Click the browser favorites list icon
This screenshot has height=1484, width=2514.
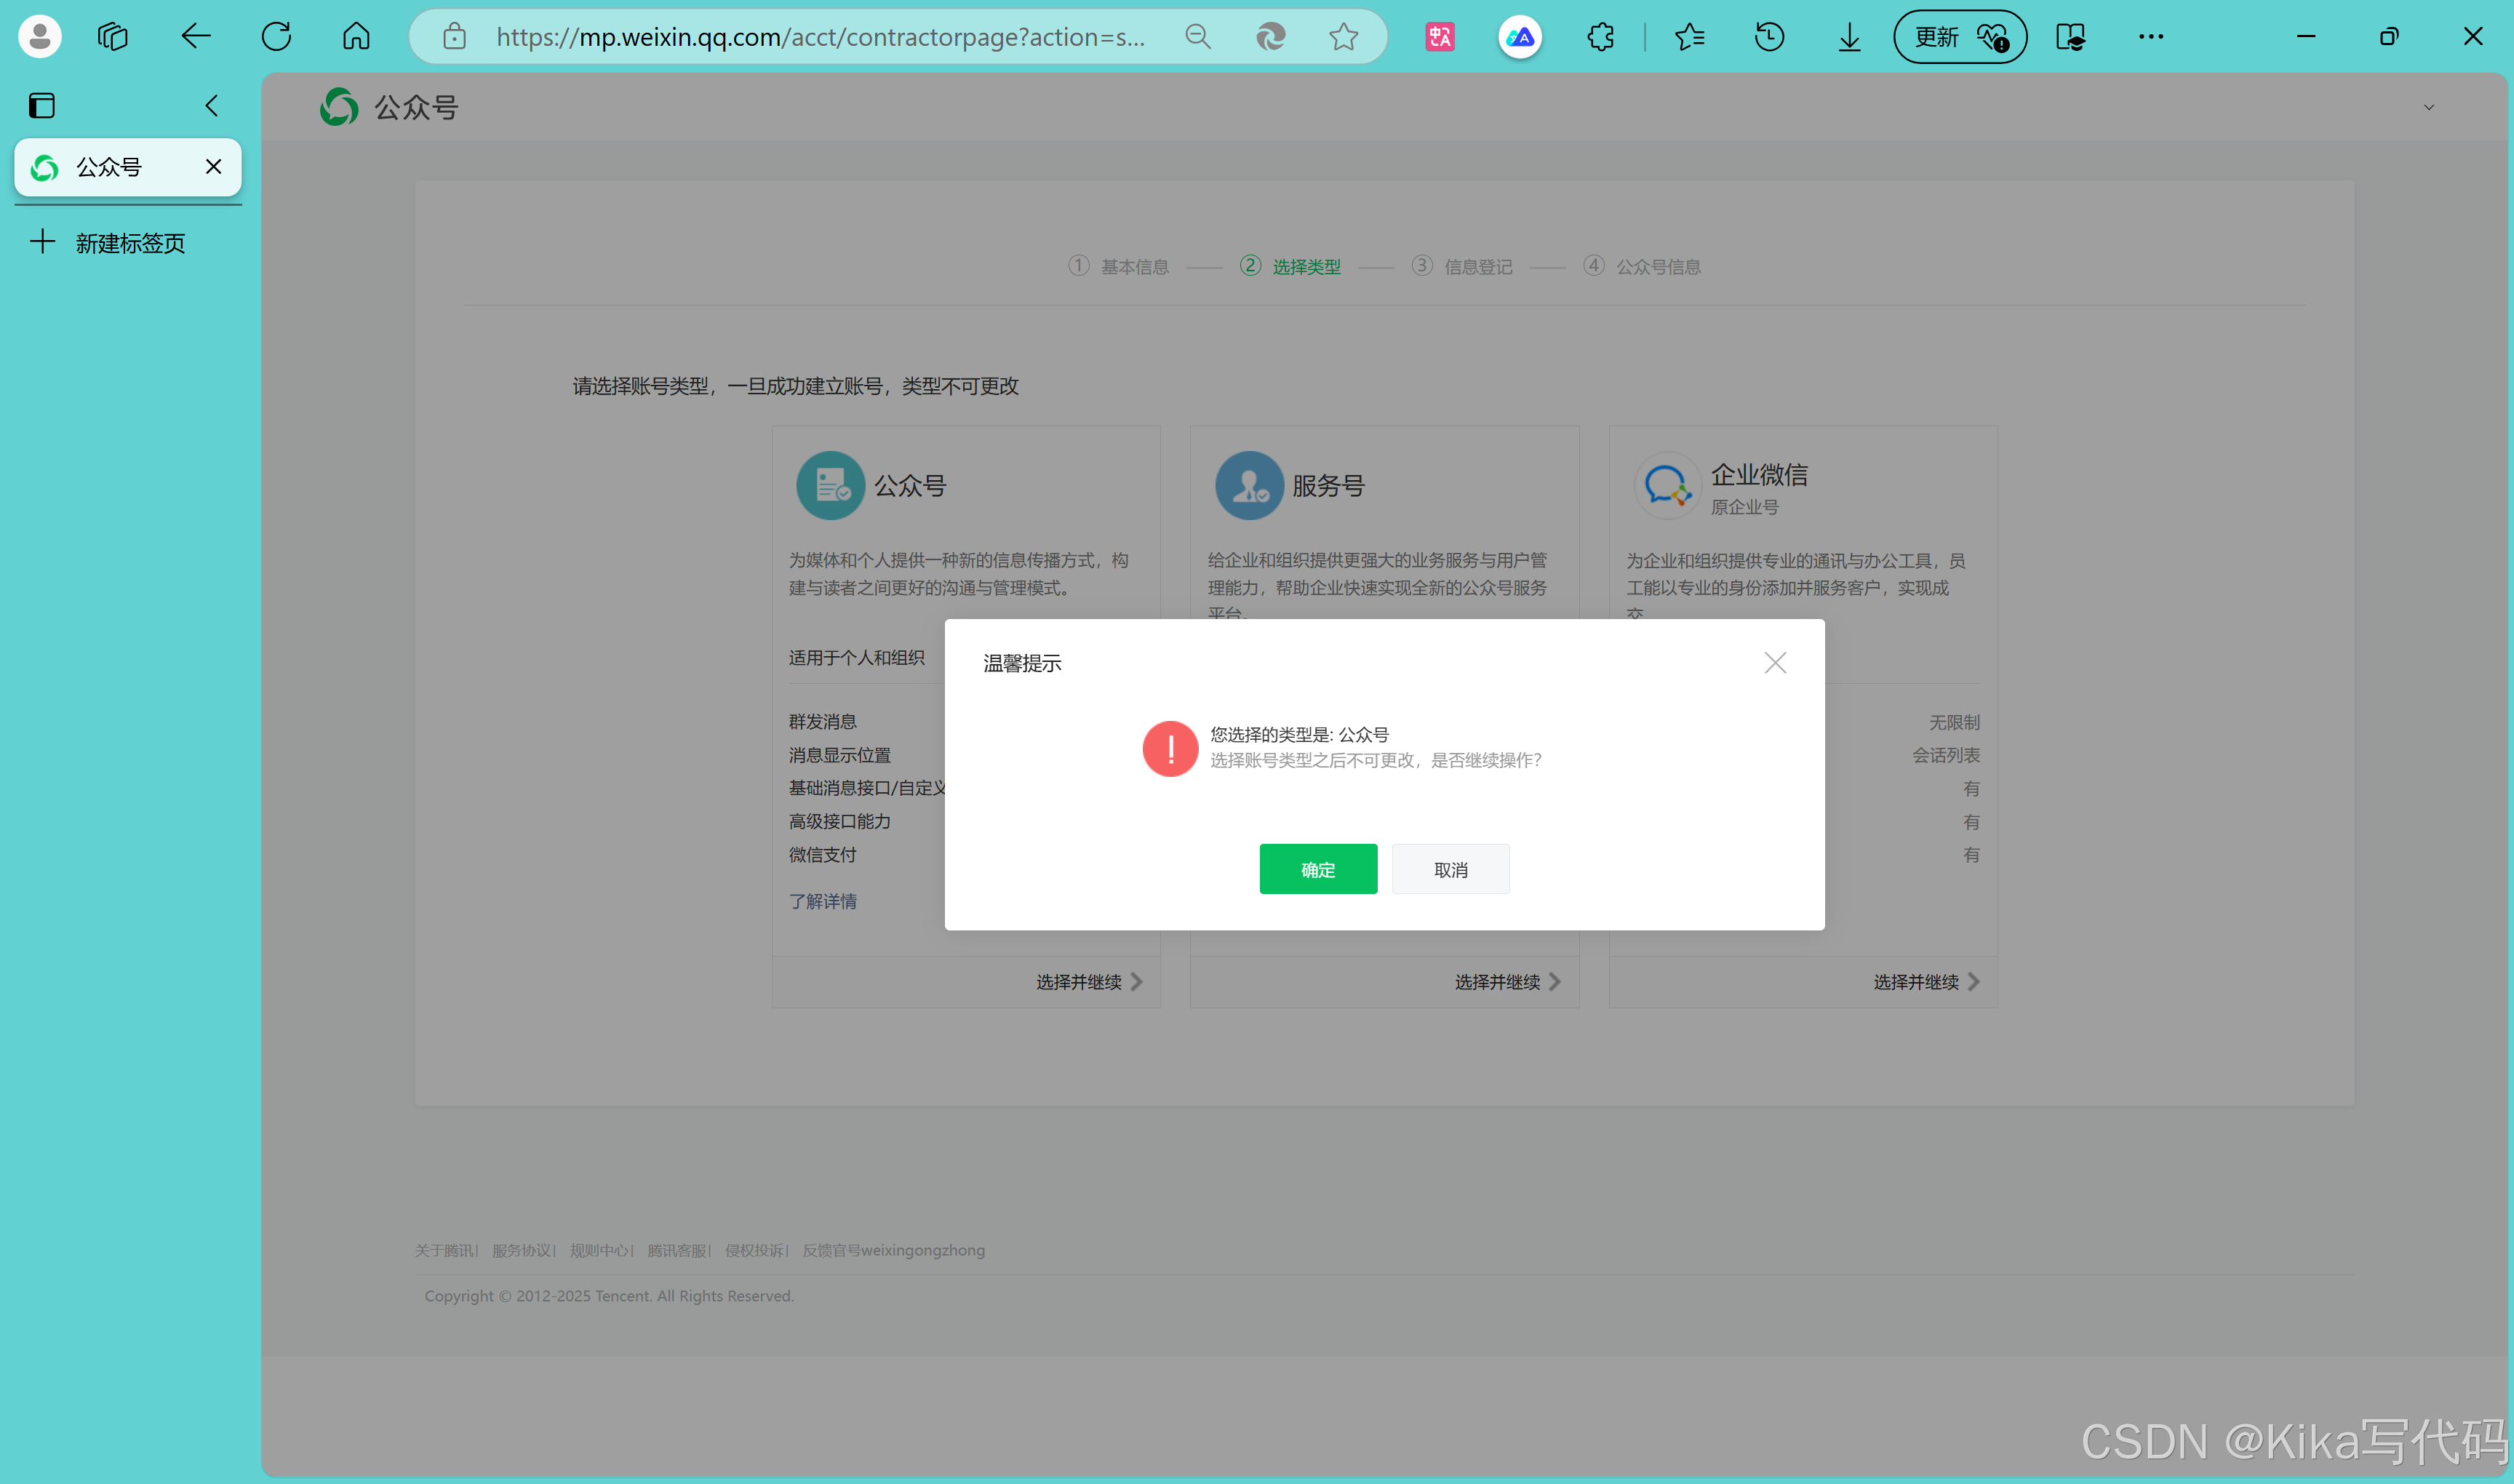pos(1689,37)
